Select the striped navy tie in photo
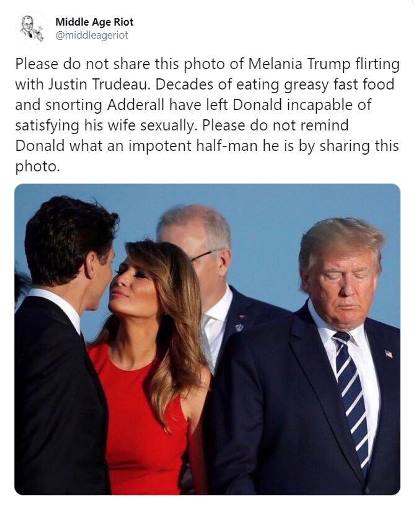The image size is (415, 508). [x=352, y=398]
